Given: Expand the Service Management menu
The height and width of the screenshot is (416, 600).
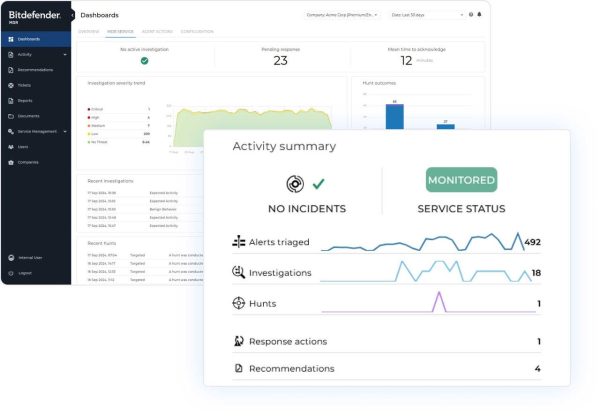Looking at the screenshot, I should (36, 131).
